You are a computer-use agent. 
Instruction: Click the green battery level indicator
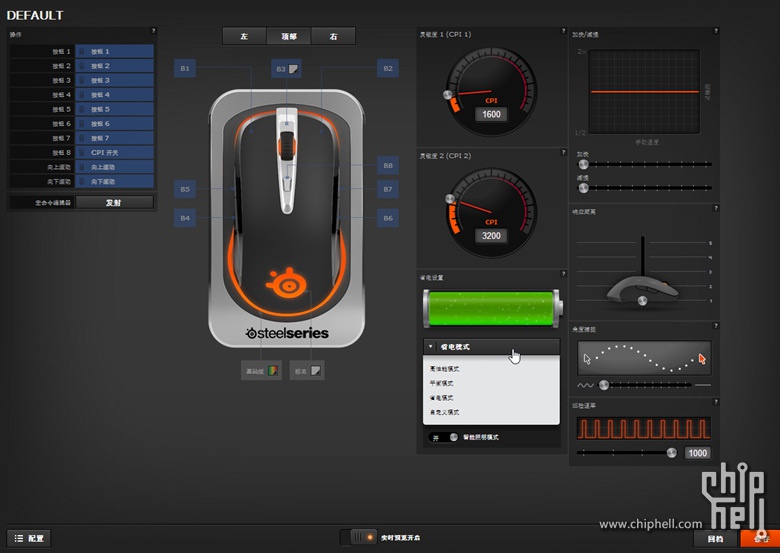(492, 309)
